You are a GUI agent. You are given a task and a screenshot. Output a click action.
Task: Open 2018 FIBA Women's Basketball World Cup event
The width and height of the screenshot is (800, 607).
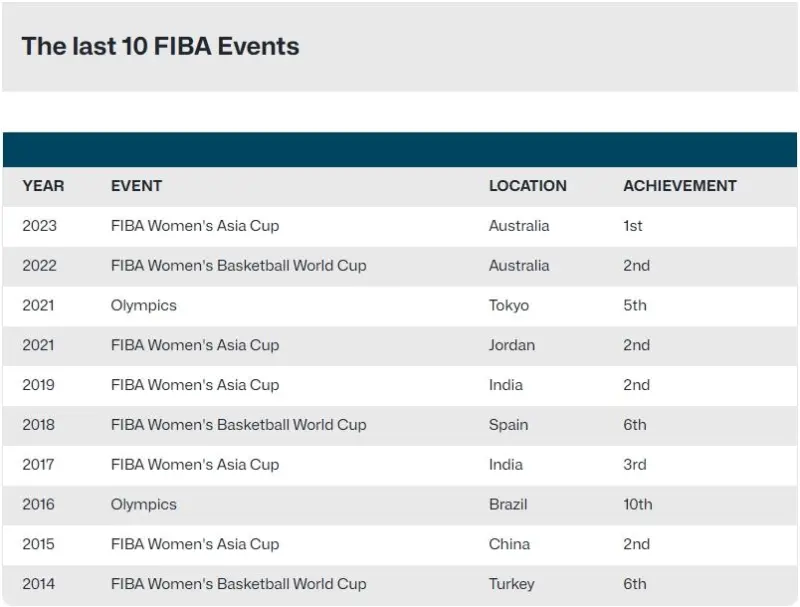(238, 425)
